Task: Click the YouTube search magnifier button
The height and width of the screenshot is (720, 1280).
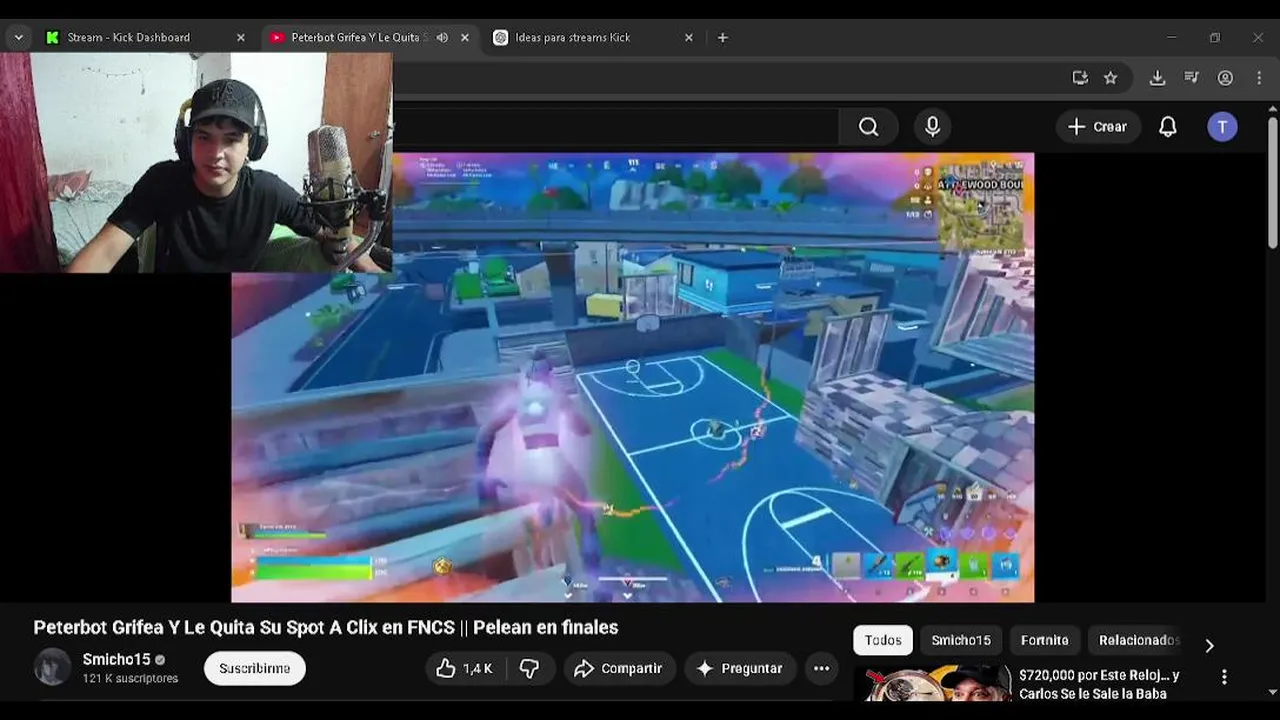Action: [x=868, y=126]
